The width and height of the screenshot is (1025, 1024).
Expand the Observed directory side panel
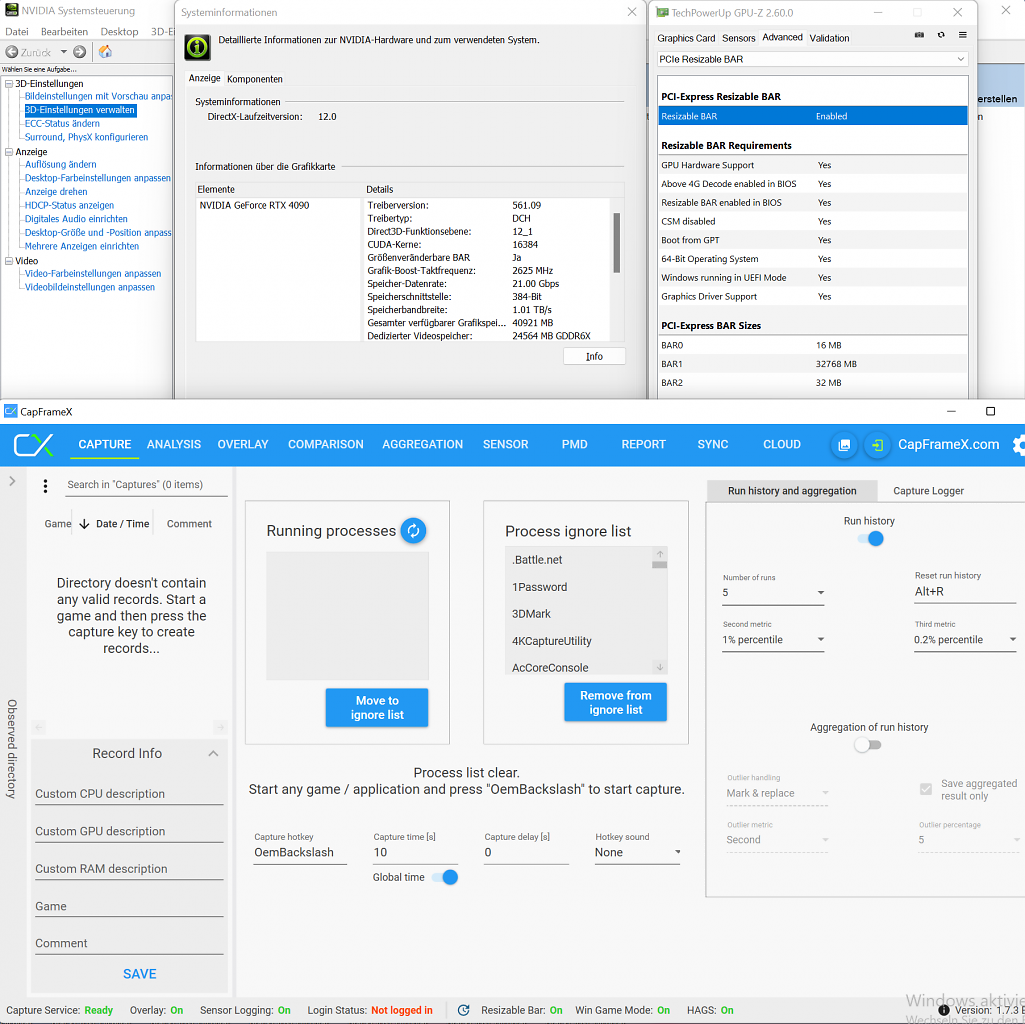click(12, 481)
